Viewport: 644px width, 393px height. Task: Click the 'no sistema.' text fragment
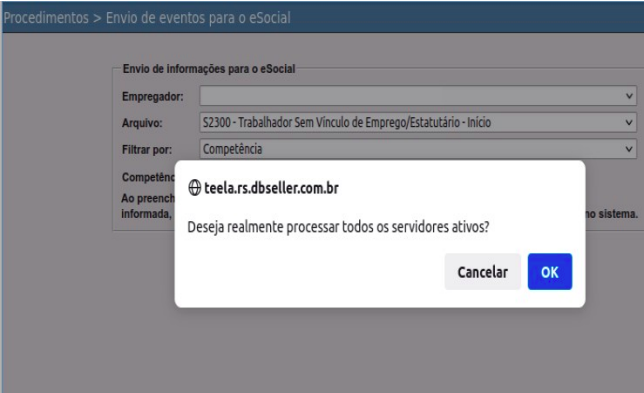point(612,214)
